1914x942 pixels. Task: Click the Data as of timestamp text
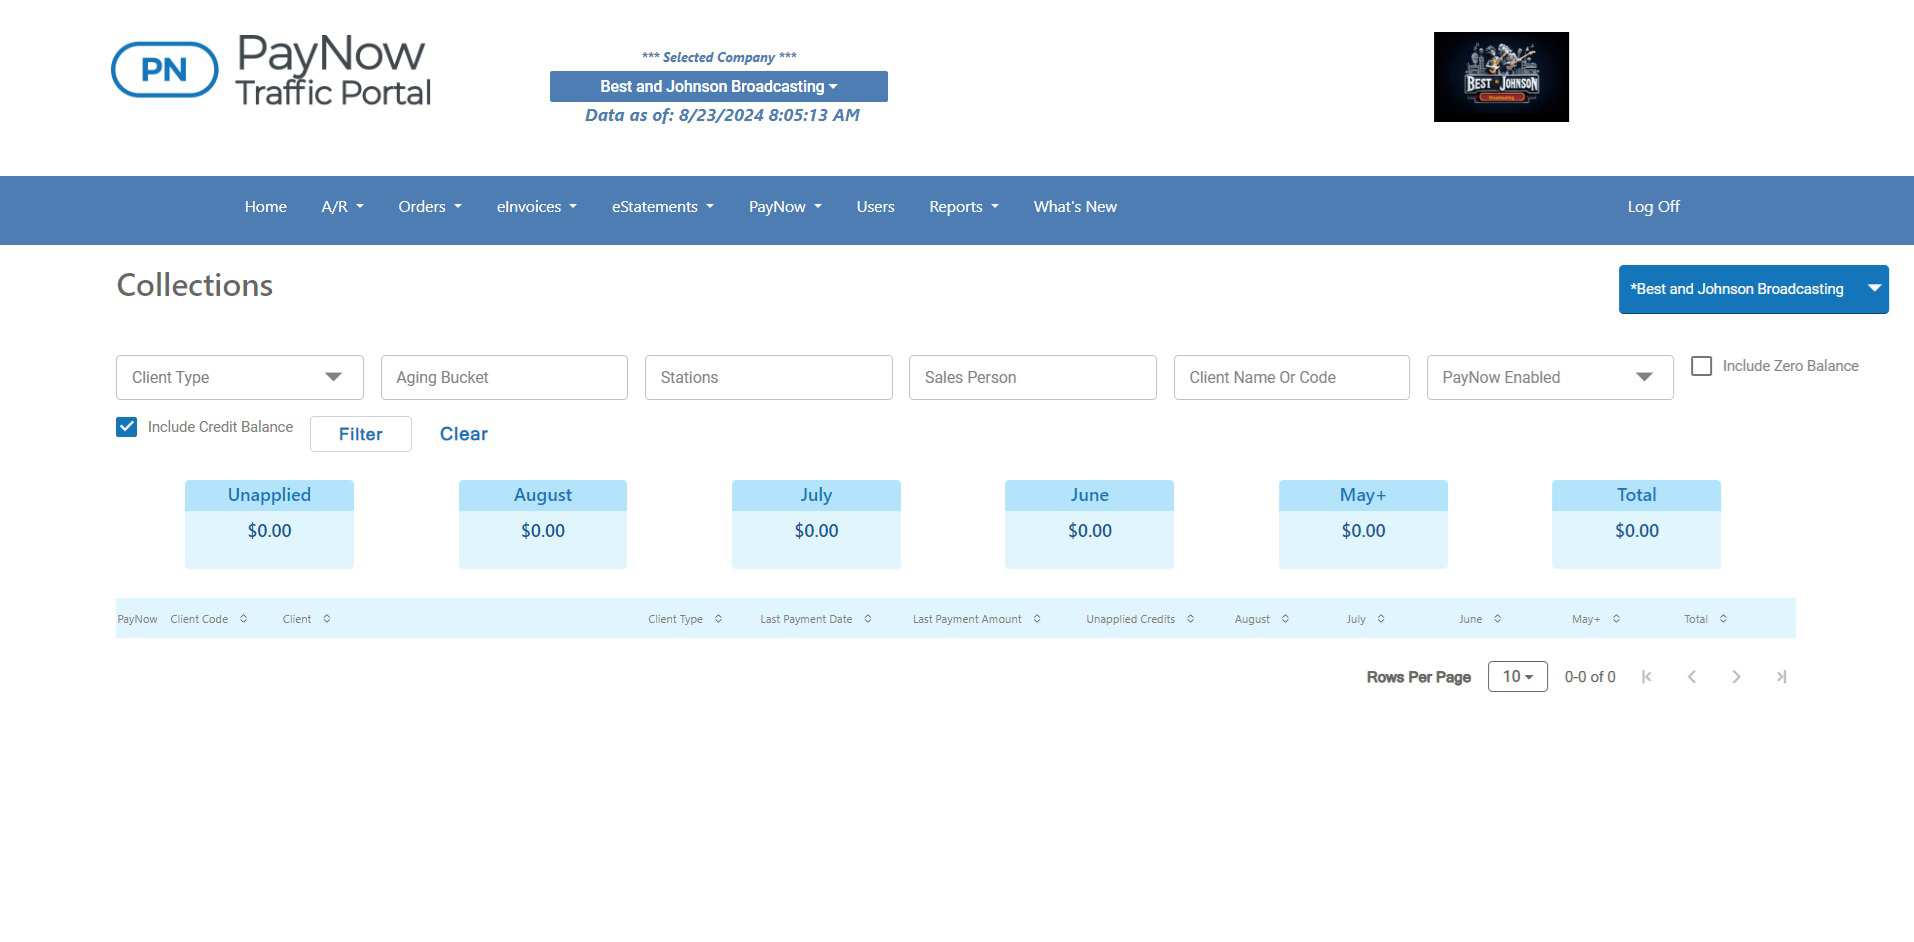722,115
